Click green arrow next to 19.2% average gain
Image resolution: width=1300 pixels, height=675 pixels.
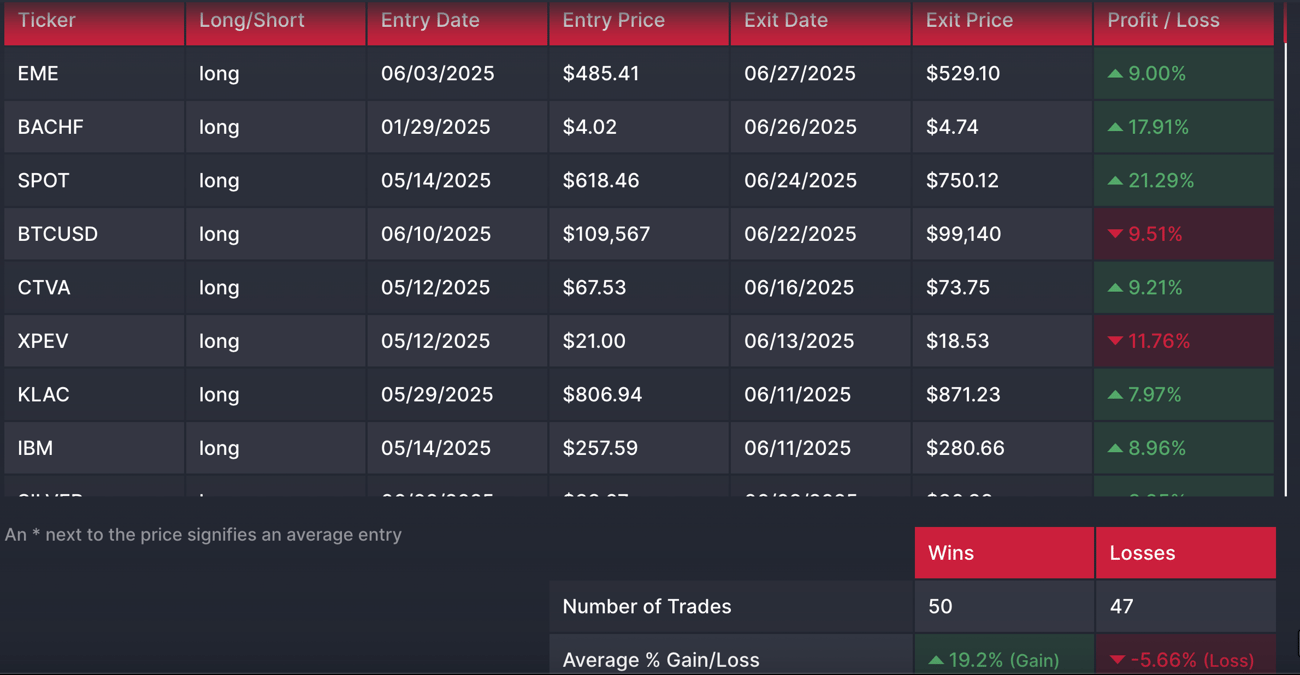click(x=935, y=660)
